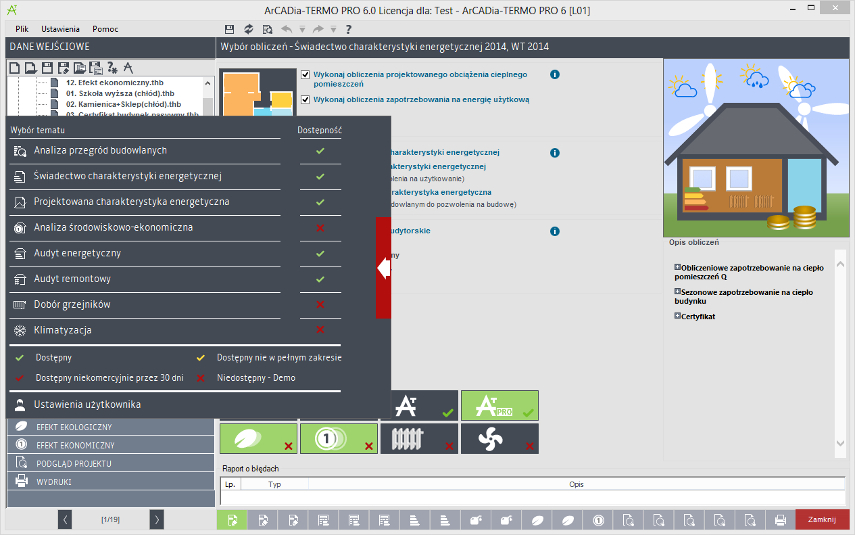Select '01. Szkoła wyższa (chłód).thb' in tree
This screenshot has height=535, width=855.
point(120,94)
